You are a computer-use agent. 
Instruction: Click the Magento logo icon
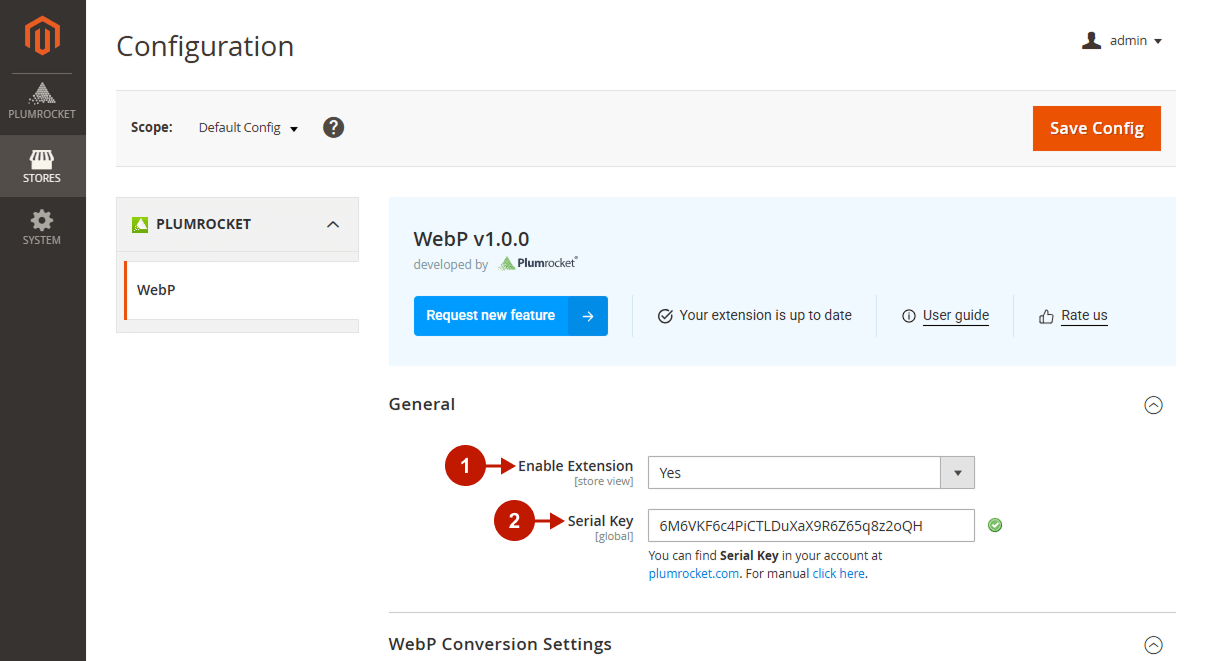point(42,37)
